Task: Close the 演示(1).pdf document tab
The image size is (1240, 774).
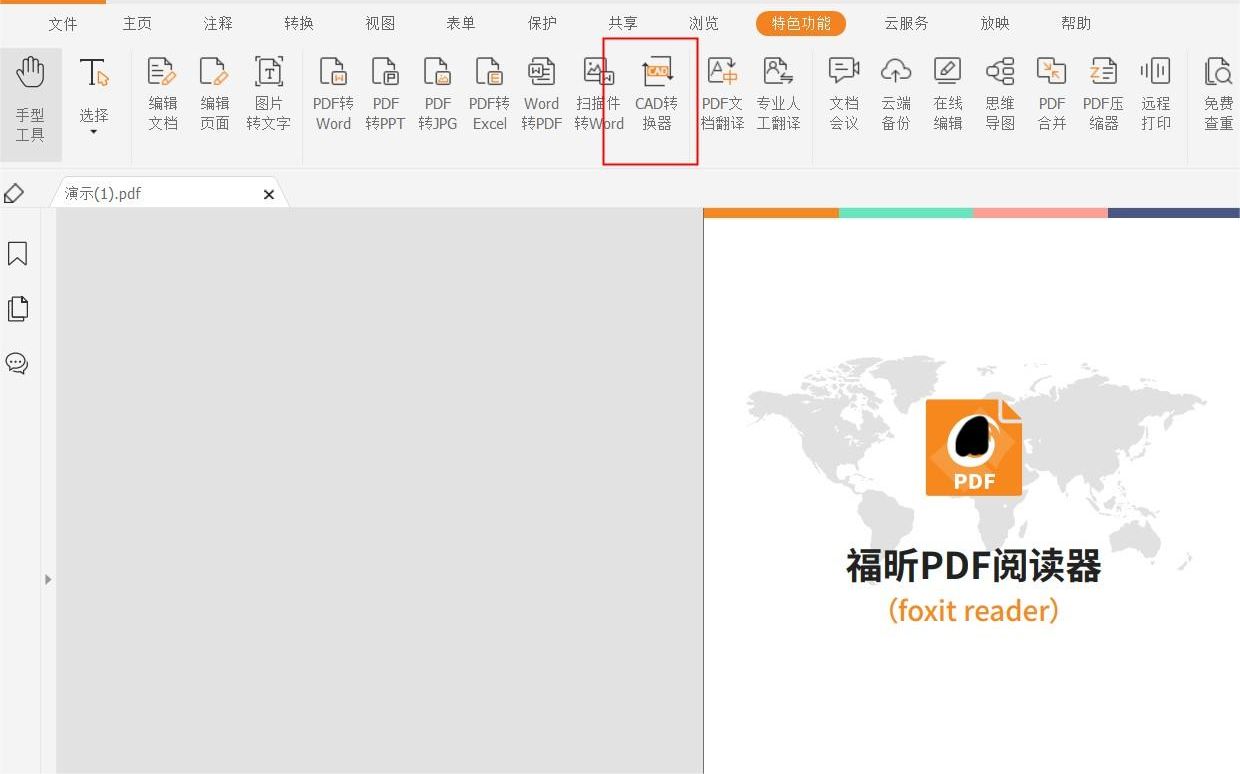Action: pos(268,194)
